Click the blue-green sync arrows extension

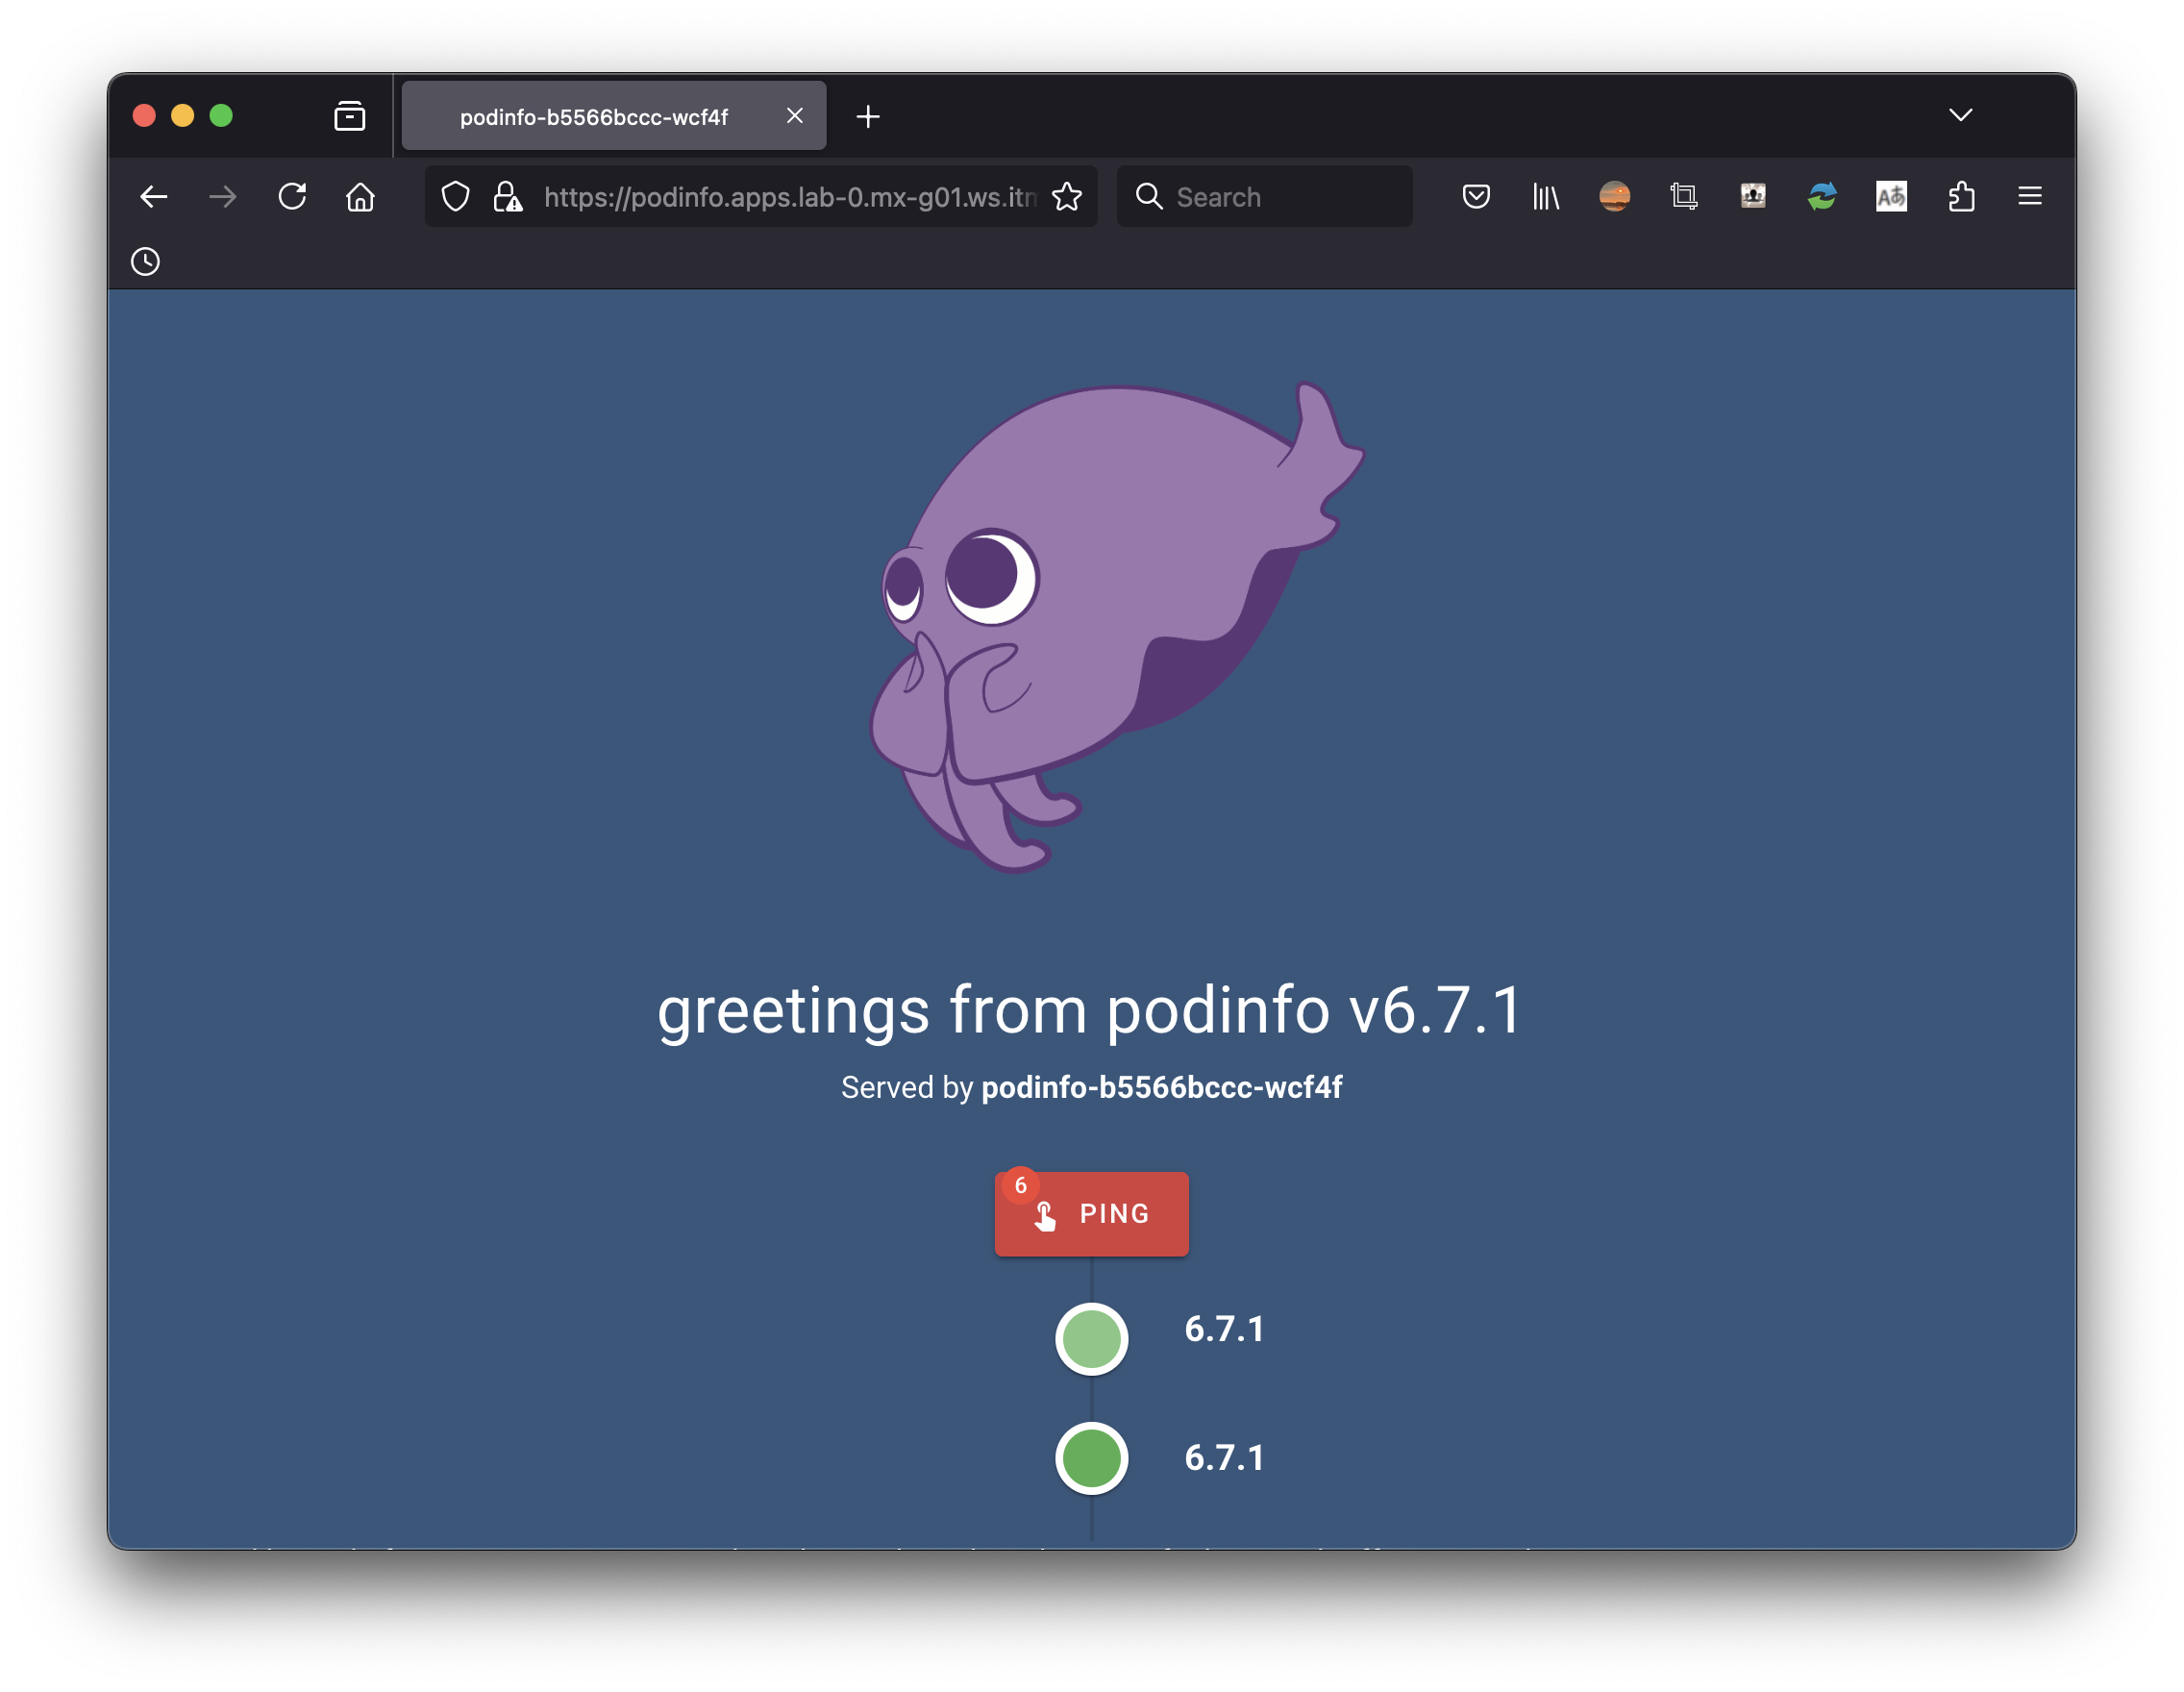[x=1822, y=197]
